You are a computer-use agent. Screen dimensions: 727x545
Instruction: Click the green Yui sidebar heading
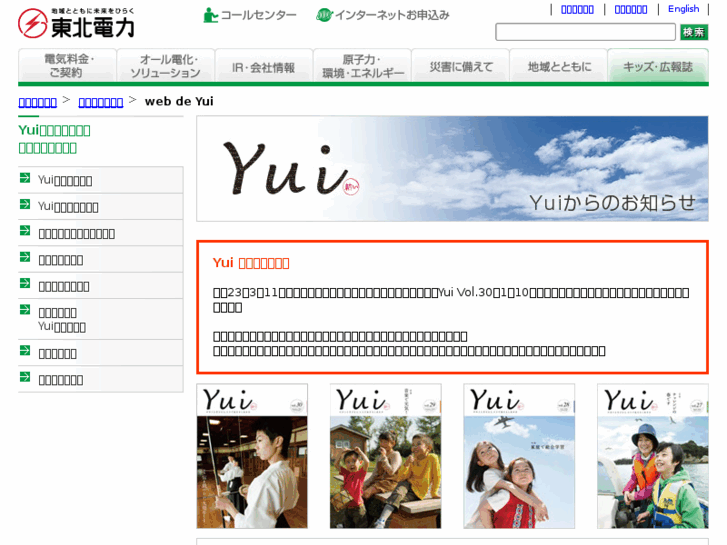[x=54, y=139]
